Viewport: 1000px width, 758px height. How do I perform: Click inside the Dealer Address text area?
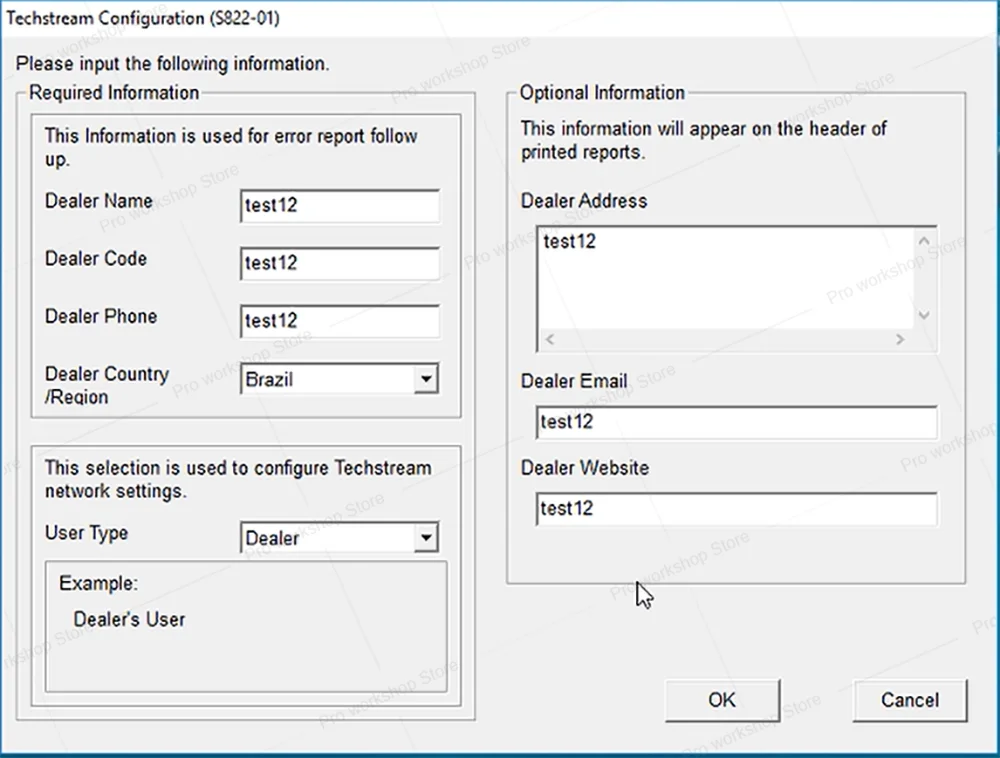(x=726, y=279)
